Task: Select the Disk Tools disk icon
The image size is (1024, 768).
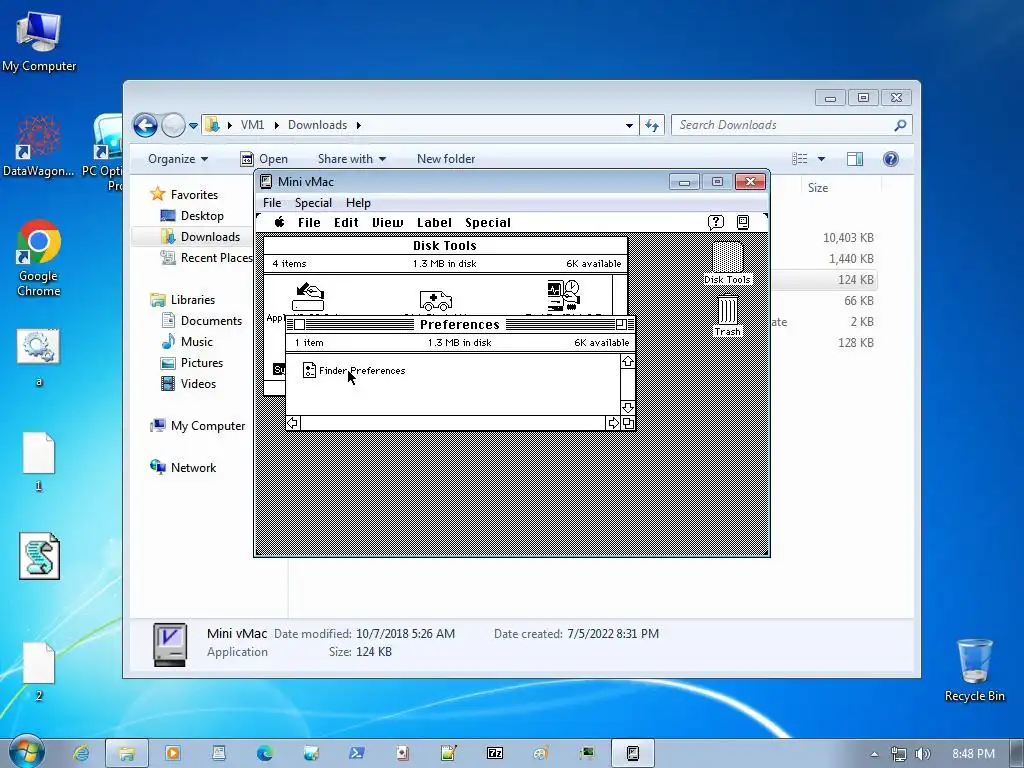Action: [728, 257]
